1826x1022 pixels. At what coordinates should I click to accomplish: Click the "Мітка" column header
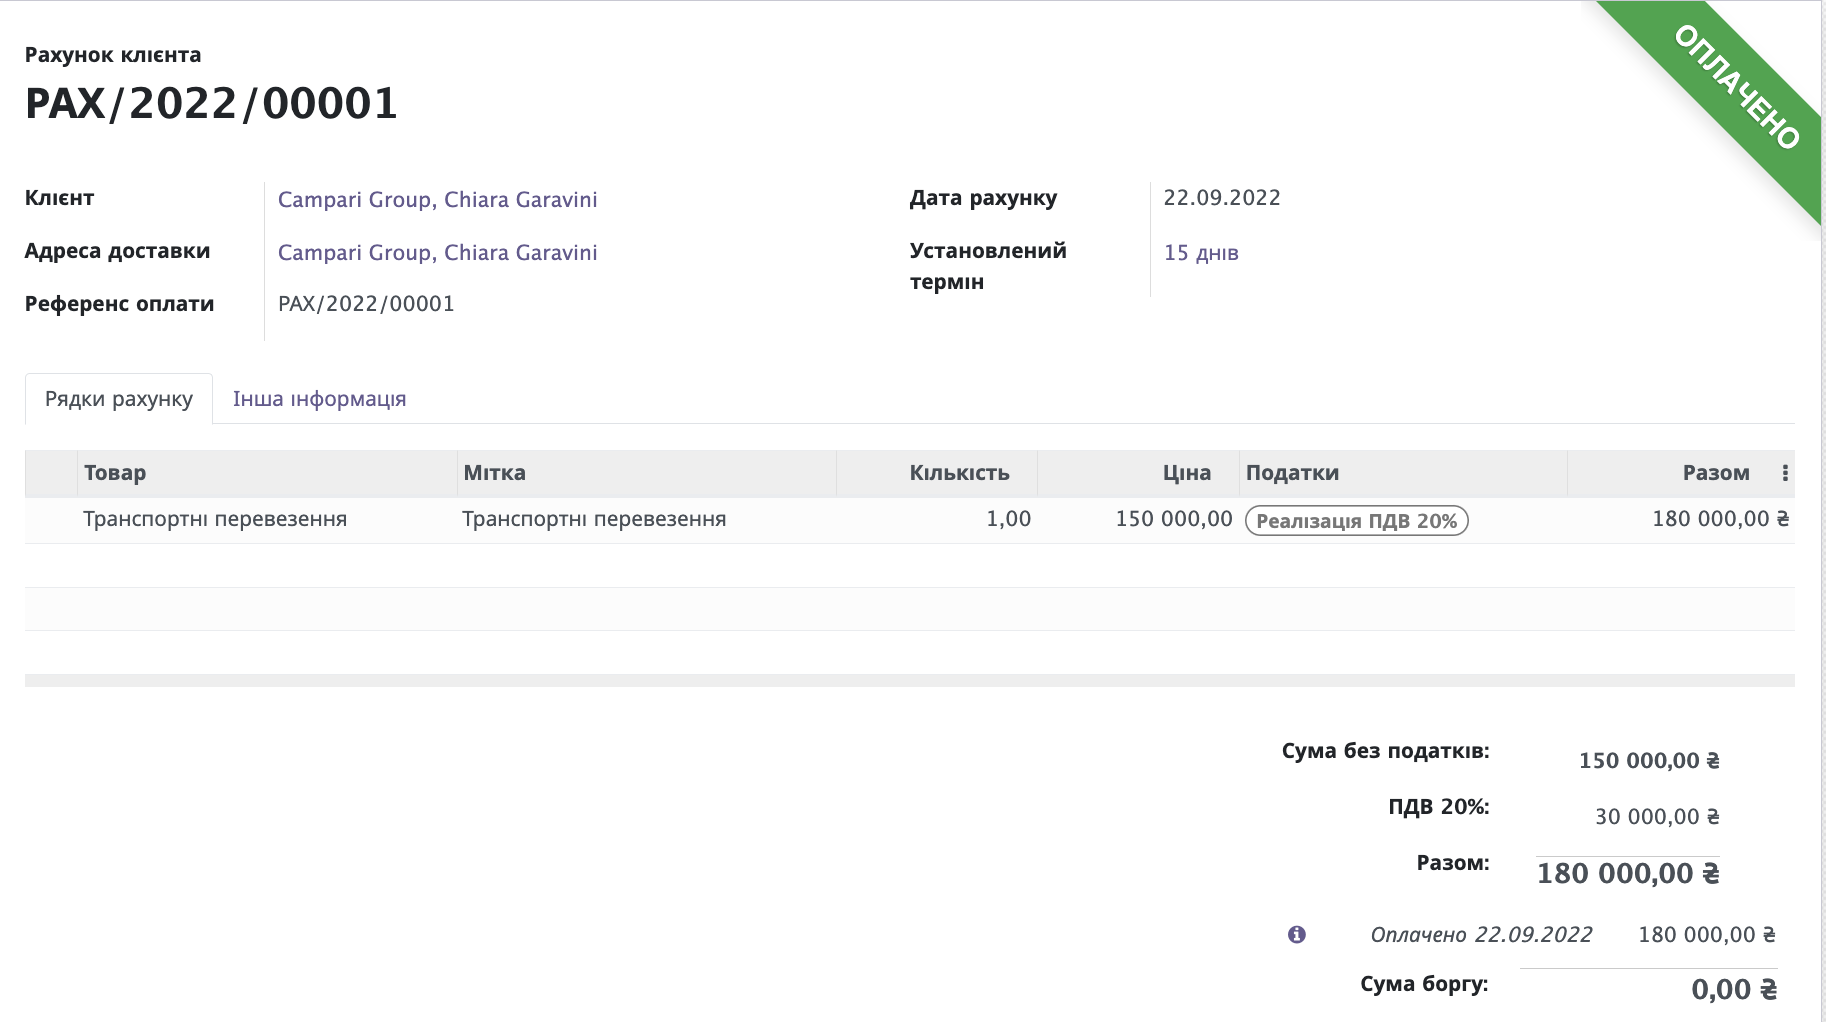[494, 472]
